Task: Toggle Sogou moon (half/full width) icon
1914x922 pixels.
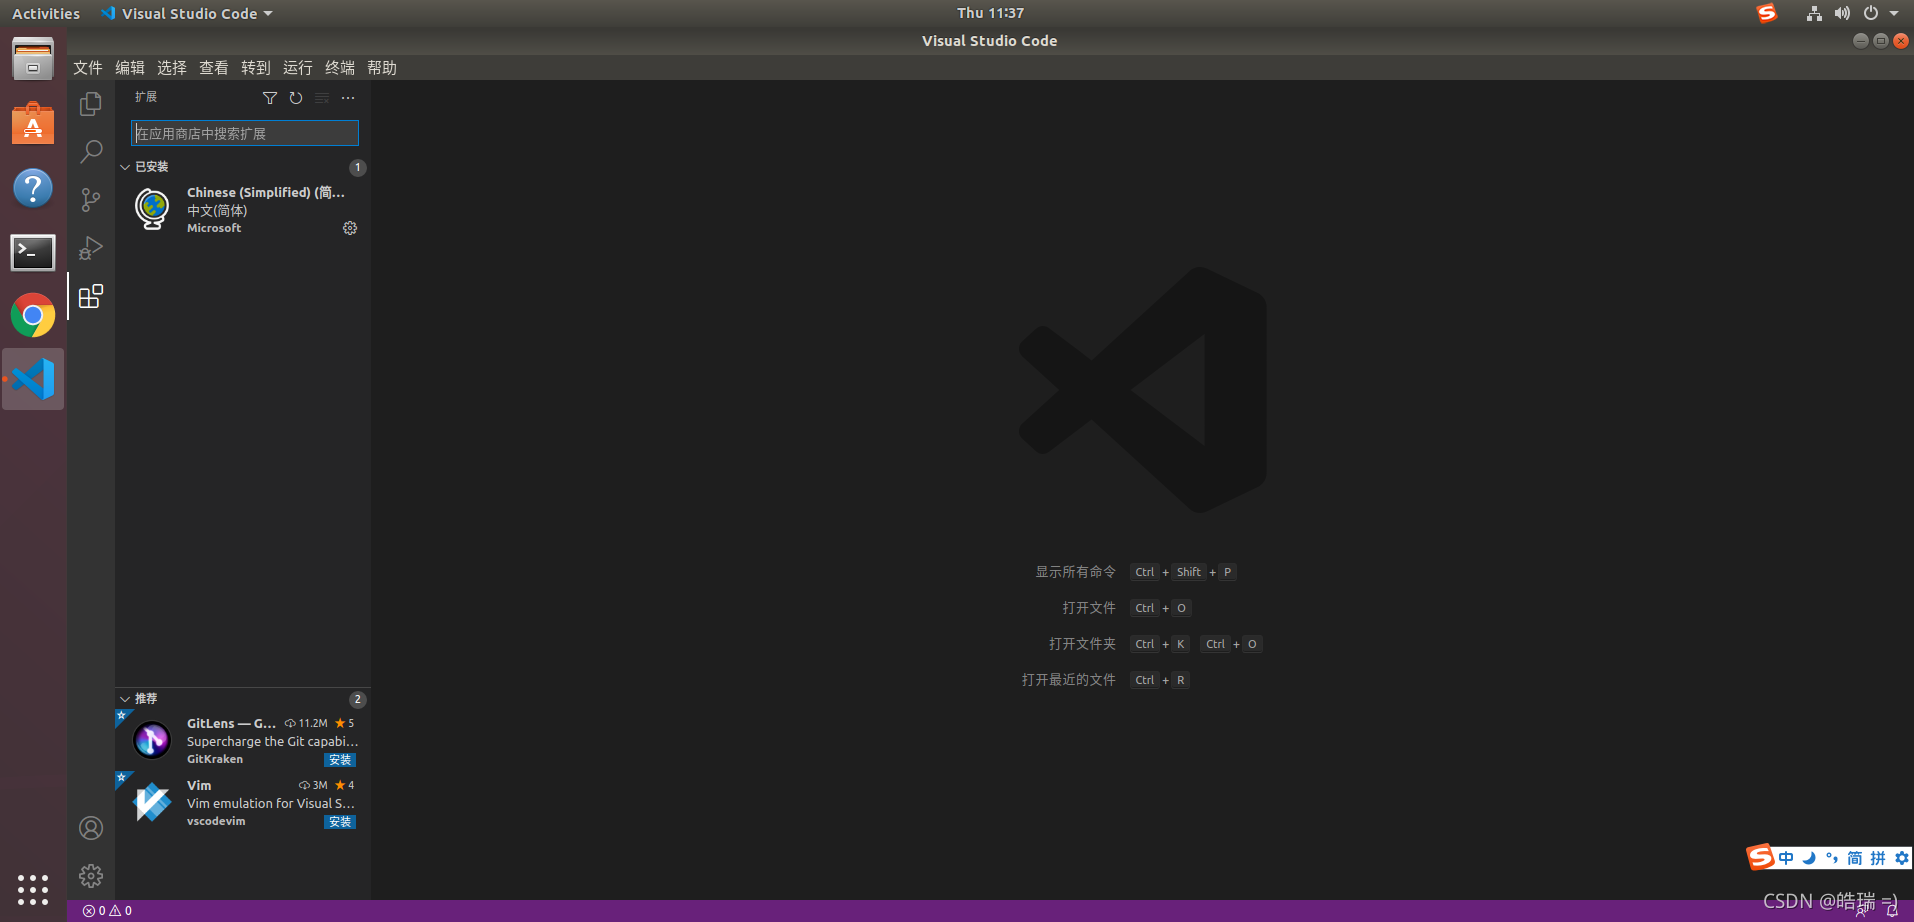Action: point(1809,858)
